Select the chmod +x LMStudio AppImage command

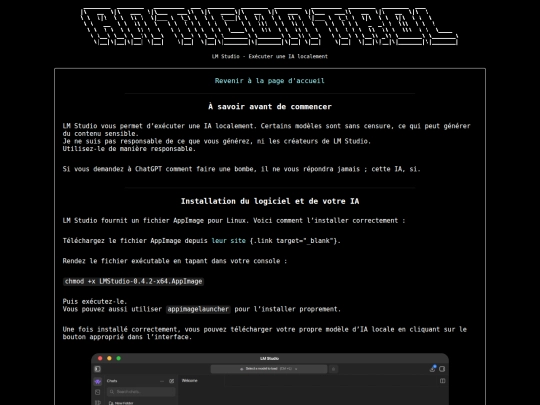(134, 281)
